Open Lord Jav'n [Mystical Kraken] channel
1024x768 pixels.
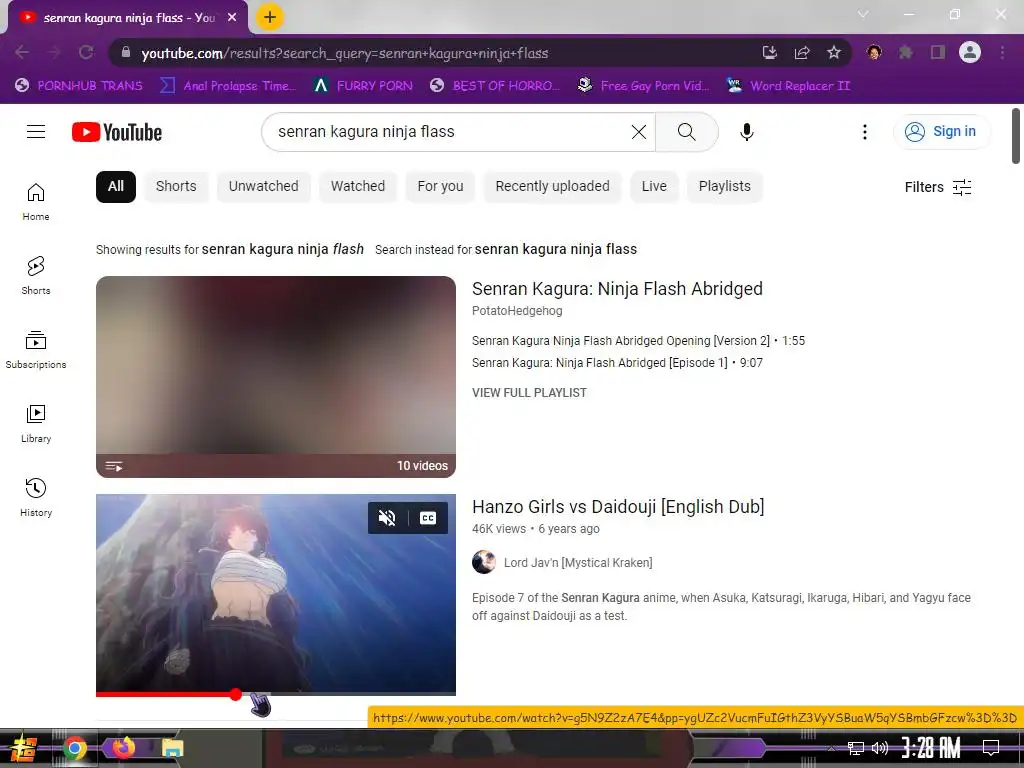(x=578, y=563)
